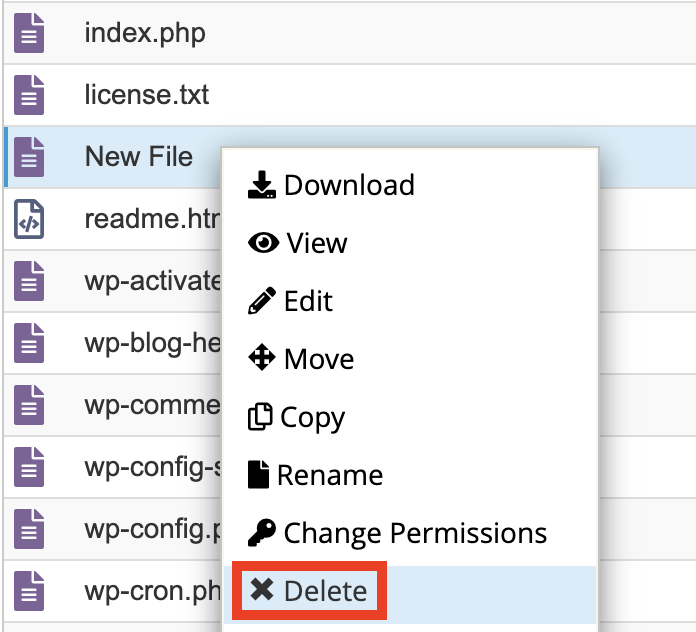The image size is (696, 632).
Task: Click the X icon beside Delete
Action: point(261,589)
